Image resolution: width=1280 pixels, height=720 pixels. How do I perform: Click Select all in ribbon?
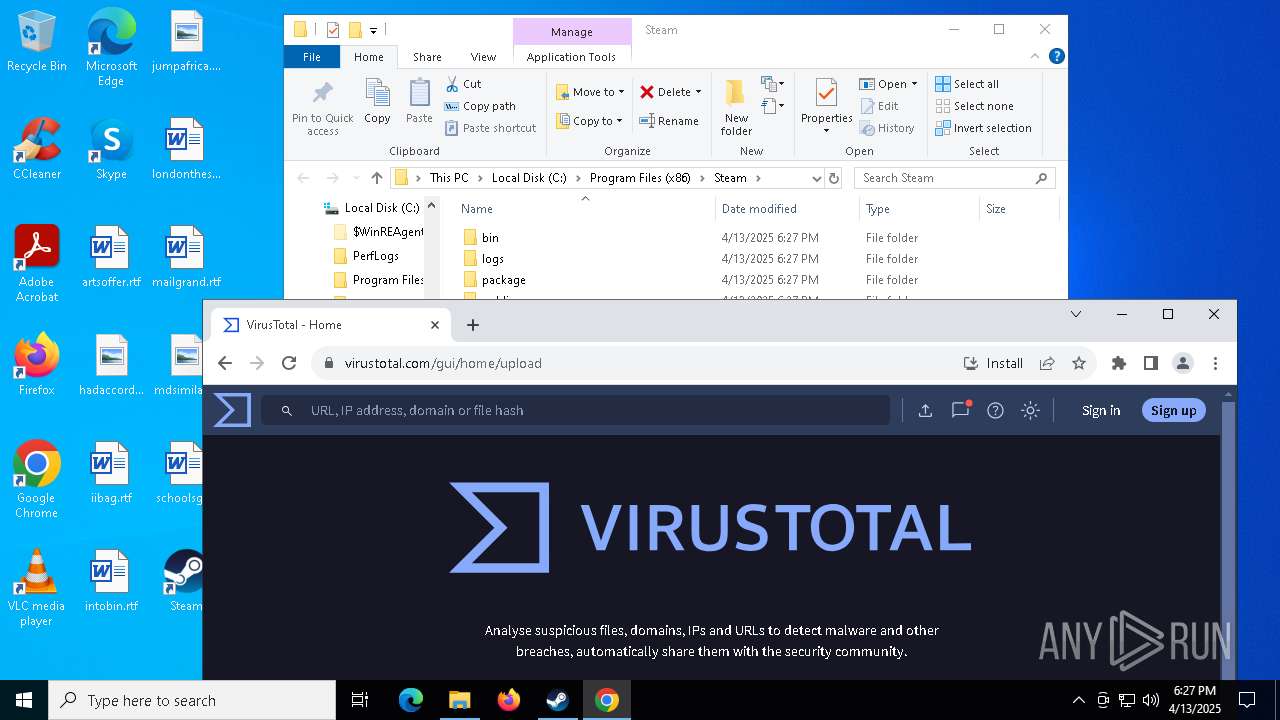pos(967,84)
